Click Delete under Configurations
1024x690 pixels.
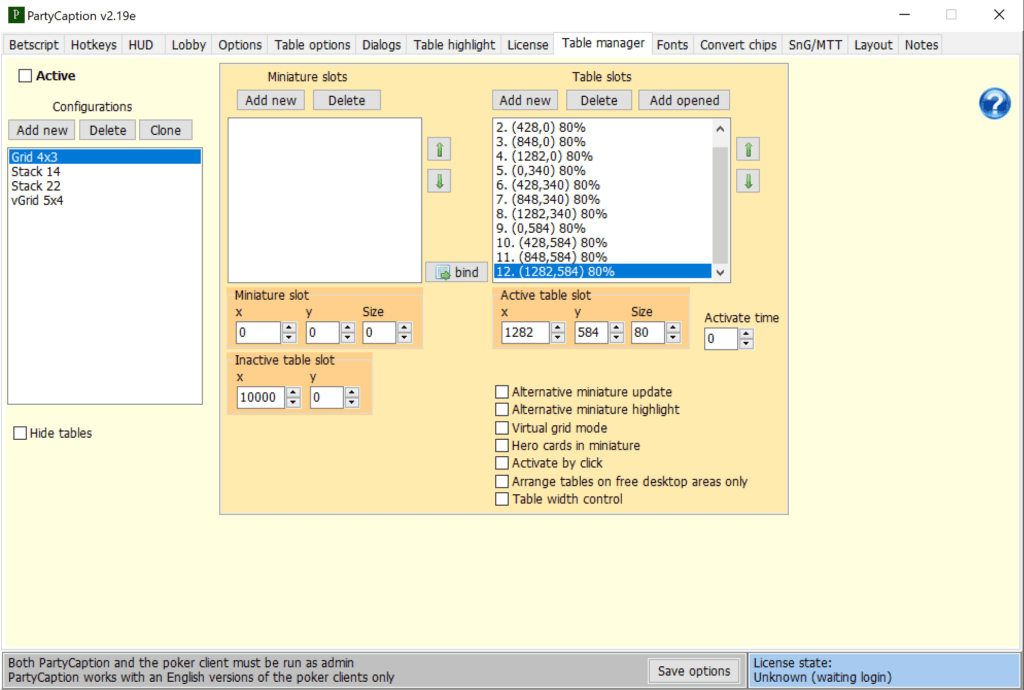coord(108,130)
